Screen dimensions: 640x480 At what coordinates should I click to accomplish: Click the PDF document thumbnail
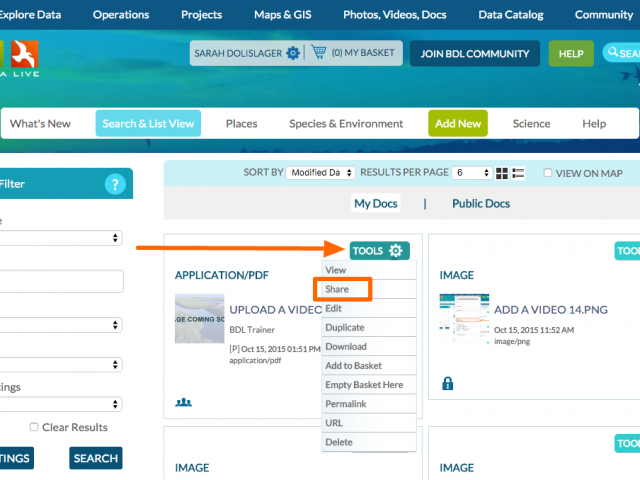coord(200,318)
